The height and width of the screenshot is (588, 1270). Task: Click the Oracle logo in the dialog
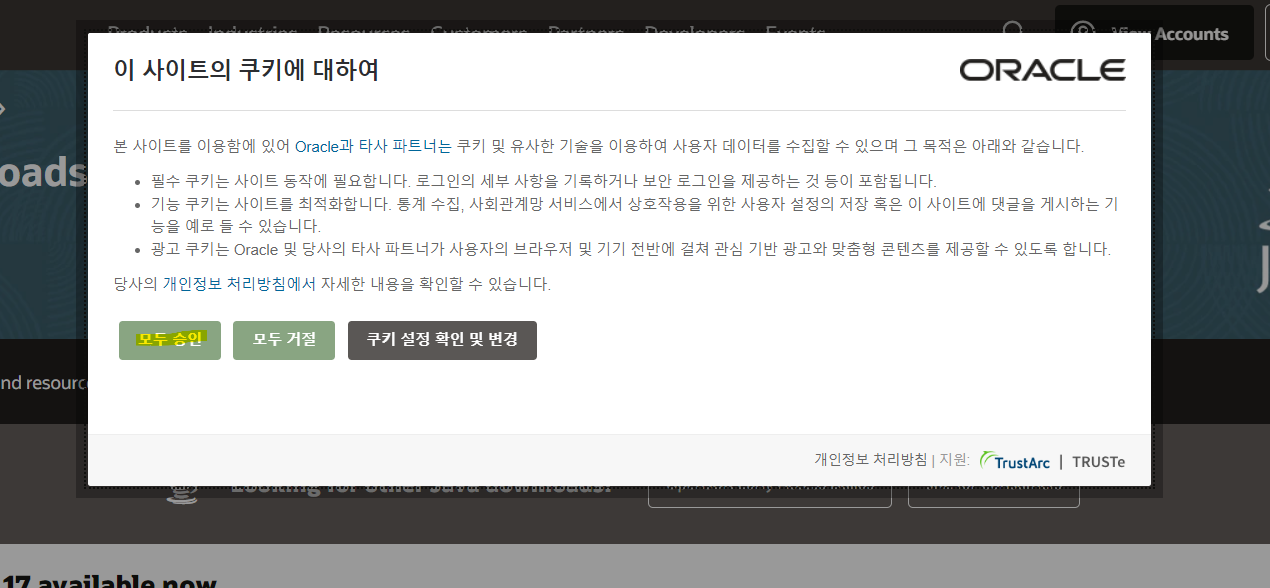click(1042, 70)
